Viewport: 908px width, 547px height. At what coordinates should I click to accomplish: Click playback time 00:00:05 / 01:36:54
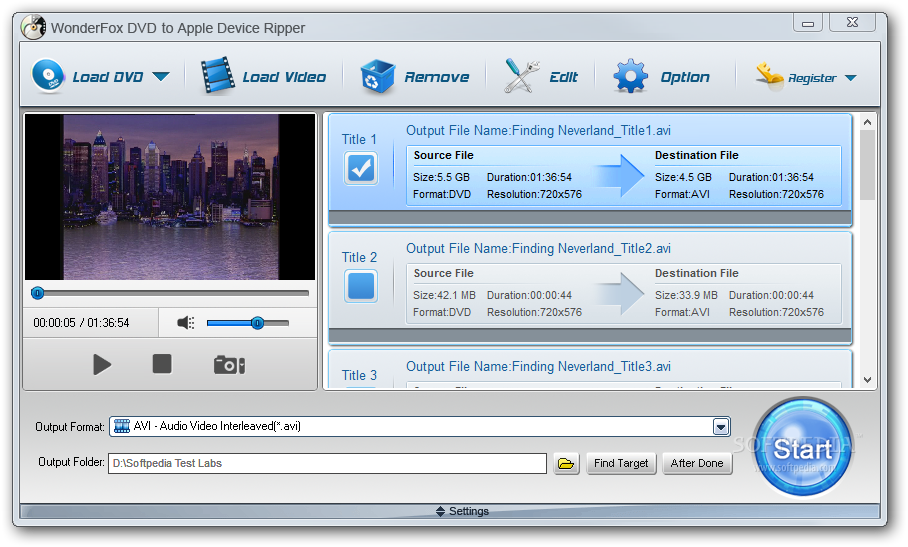point(81,323)
